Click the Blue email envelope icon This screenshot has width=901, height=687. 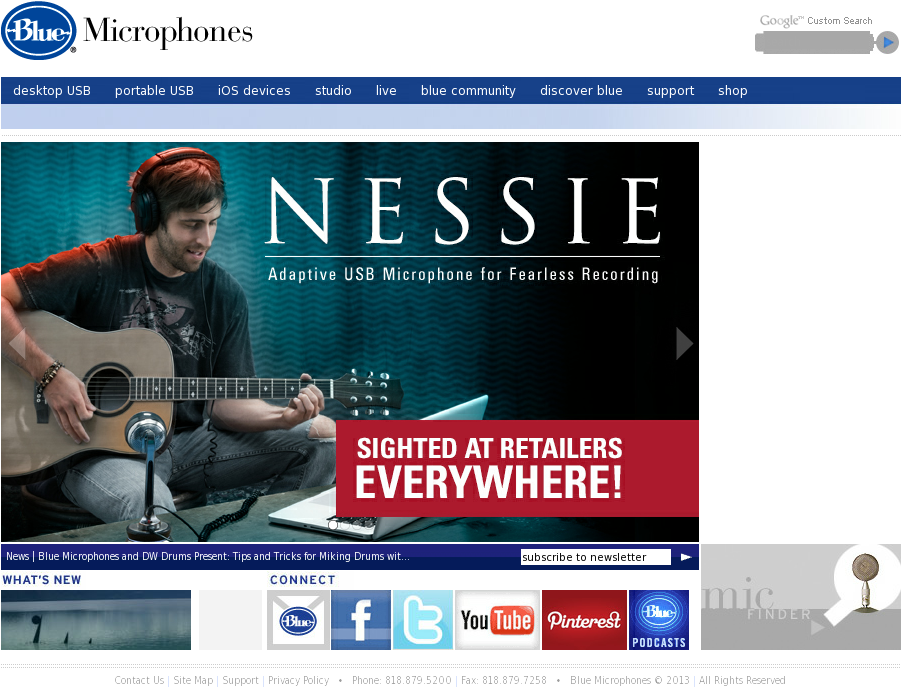pos(298,620)
